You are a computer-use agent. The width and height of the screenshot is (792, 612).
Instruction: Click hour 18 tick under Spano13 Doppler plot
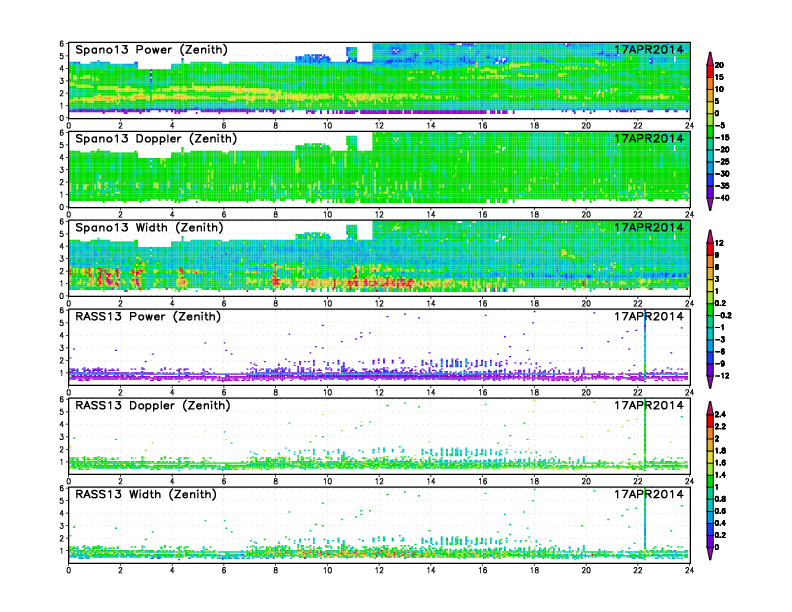tap(534, 214)
